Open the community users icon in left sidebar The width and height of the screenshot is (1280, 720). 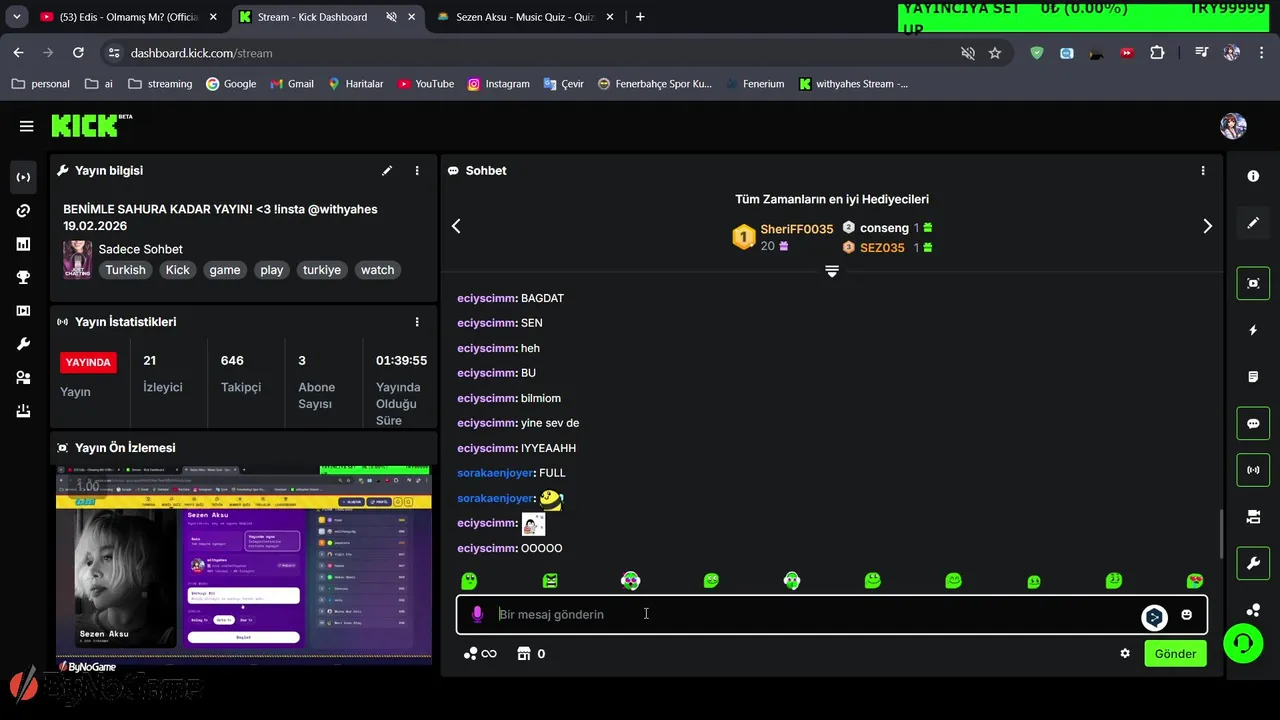[23, 378]
